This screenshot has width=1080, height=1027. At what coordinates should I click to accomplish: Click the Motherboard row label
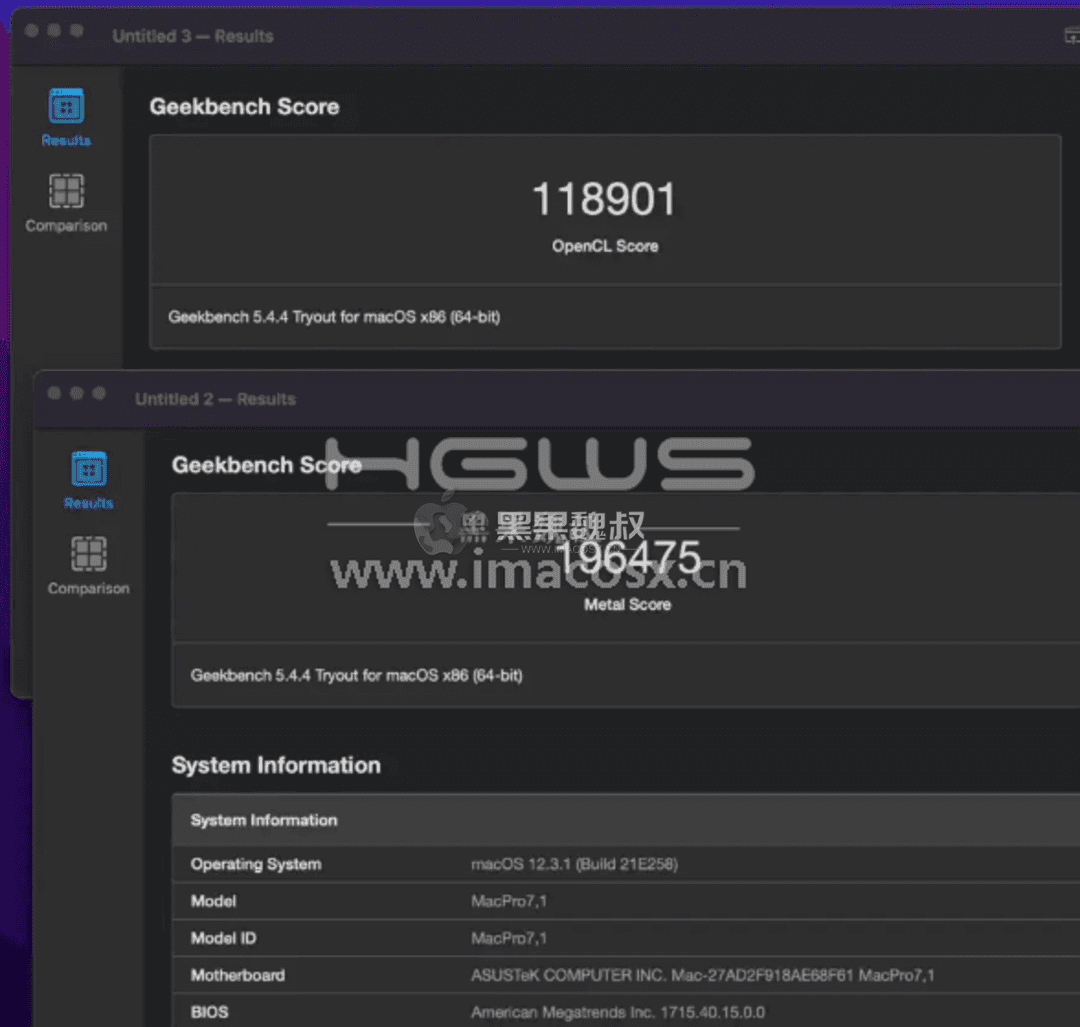pyautogui.click(x=238, y=975)
